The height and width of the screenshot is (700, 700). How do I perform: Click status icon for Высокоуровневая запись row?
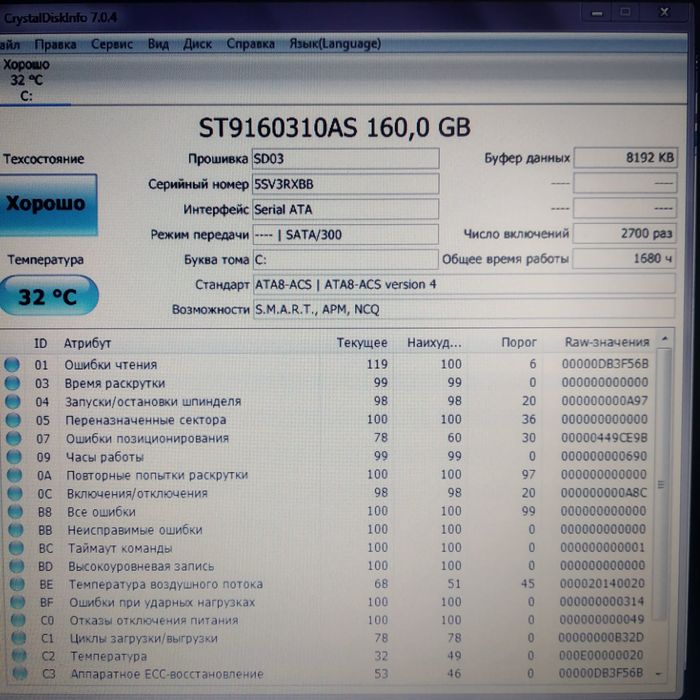[x=17, y=566]
